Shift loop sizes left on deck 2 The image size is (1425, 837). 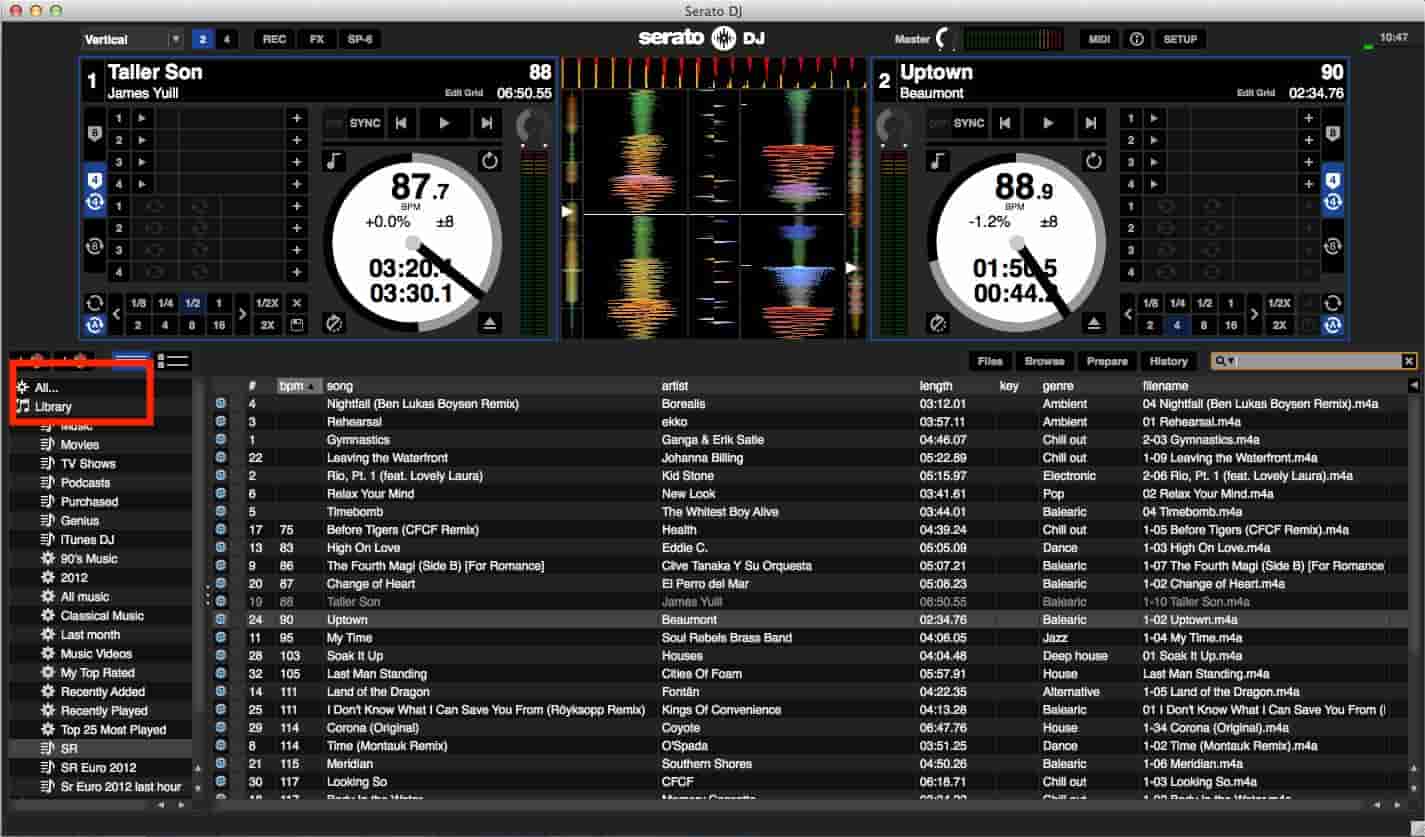[1129, 314]
